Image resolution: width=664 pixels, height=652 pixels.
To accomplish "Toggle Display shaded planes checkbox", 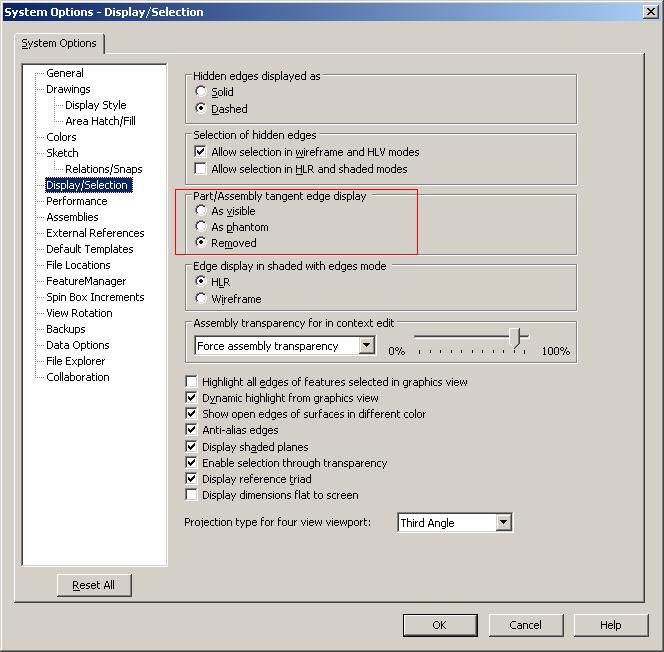I will tap(191, 446).
